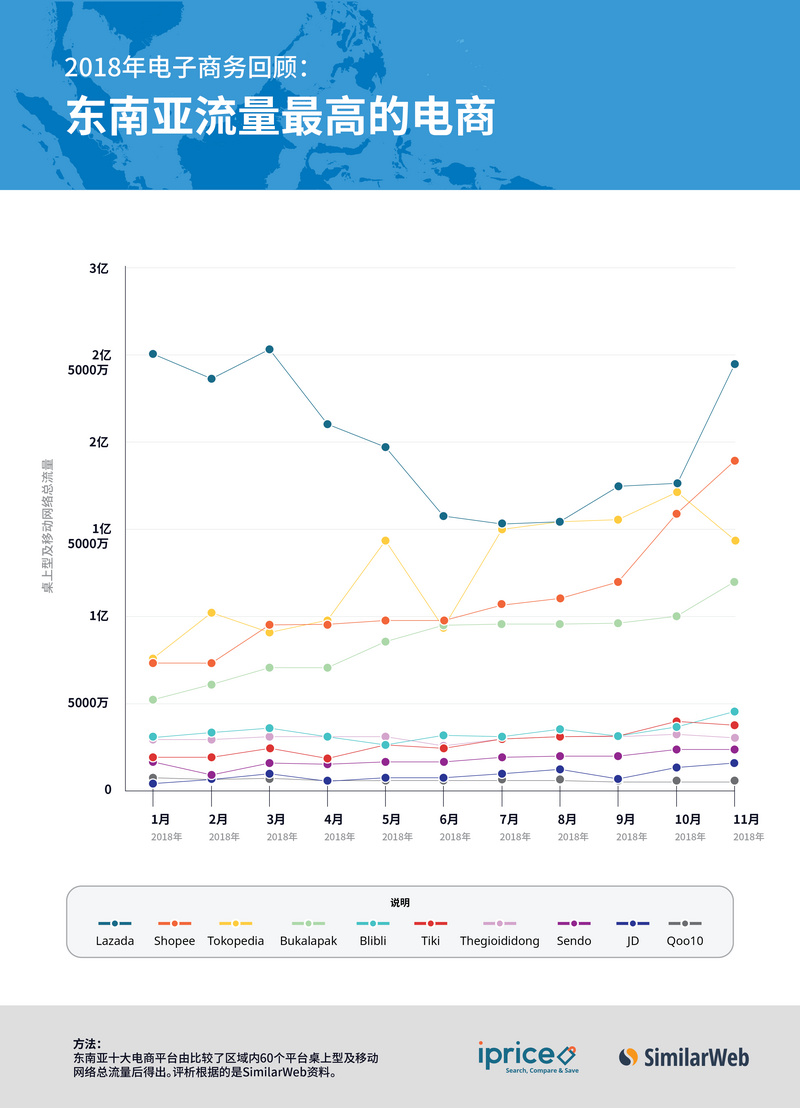Viewport: 800px width, 1108px height.
Task: Click Blibli's November data point
Action: [x=734, y=712]
